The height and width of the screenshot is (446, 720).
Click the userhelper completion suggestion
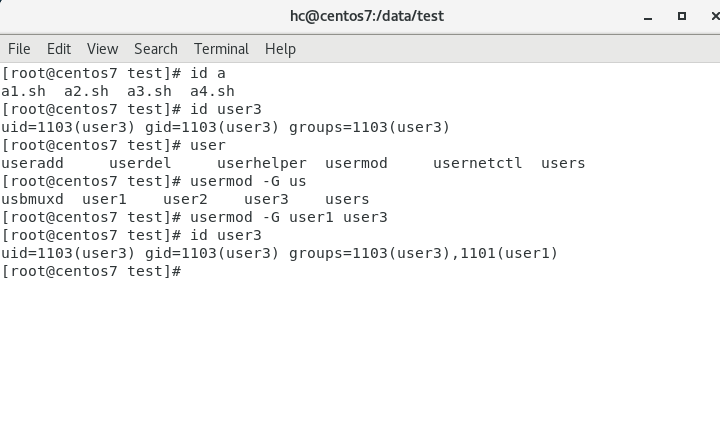pyautogui.click(x=262, y=164)
